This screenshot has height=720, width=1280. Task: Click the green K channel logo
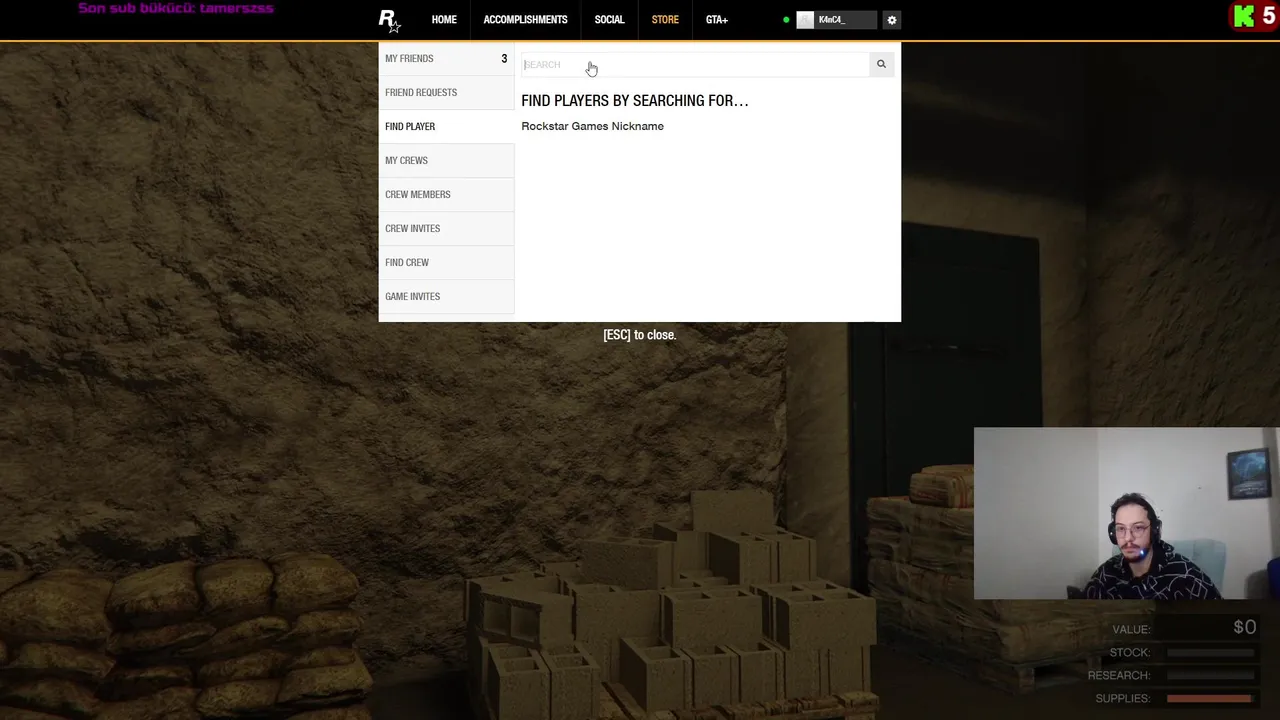(x=1244, y=16)
